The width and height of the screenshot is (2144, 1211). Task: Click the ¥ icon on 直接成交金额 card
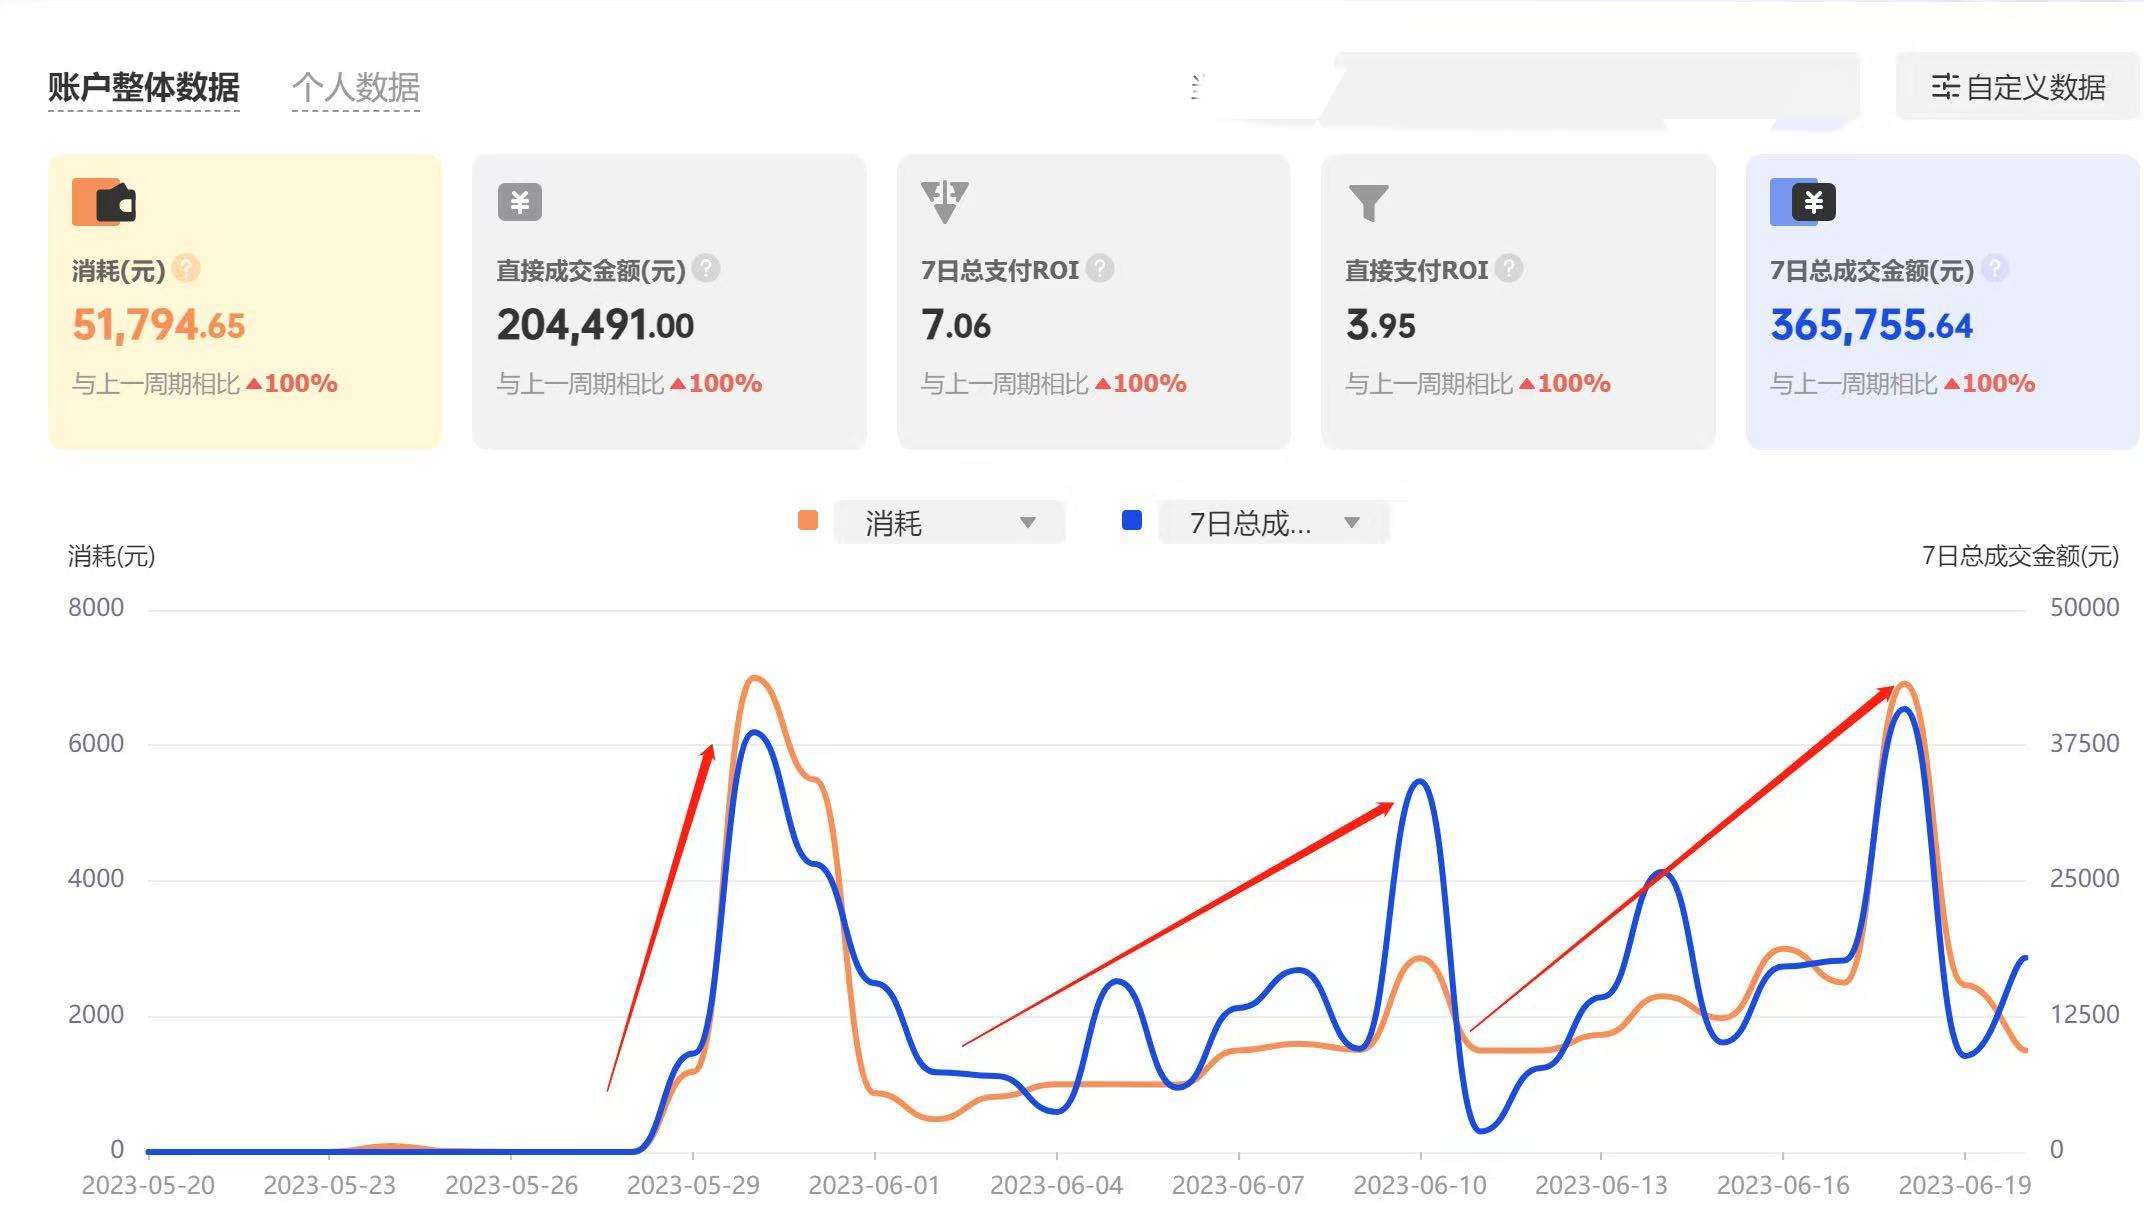[519, 200]
